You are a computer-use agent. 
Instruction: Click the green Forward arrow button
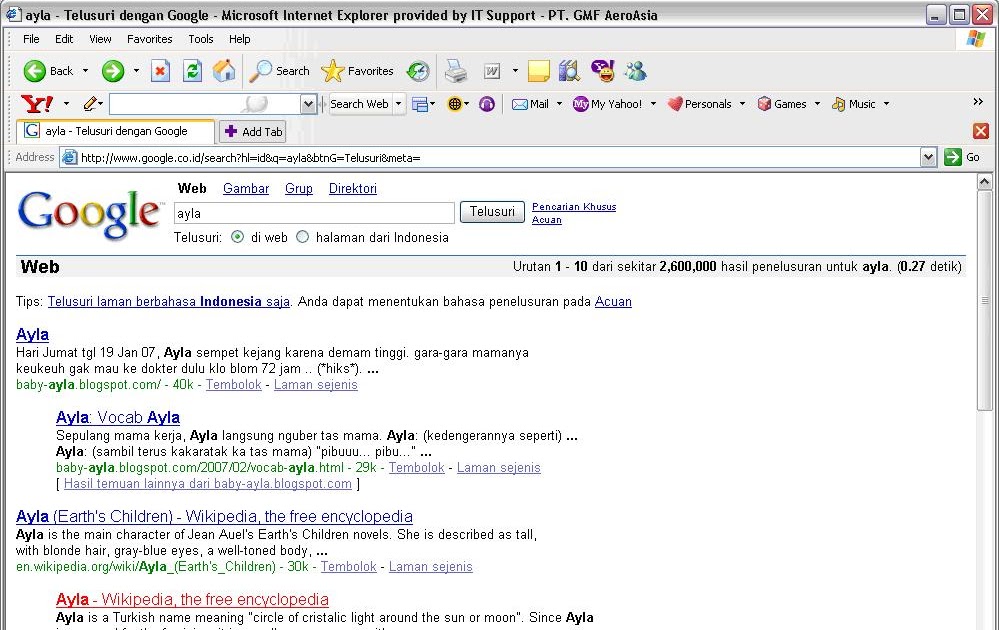pos(113,71)
